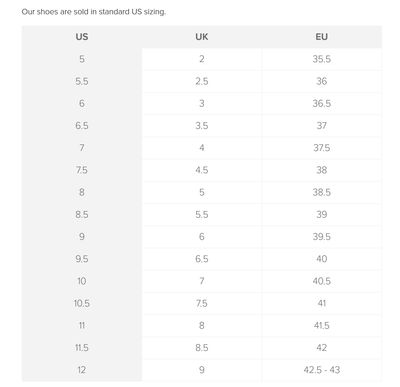The width and height of the screenshot is (400, 387).
Task: Click the UK column header
Action: 202,37
